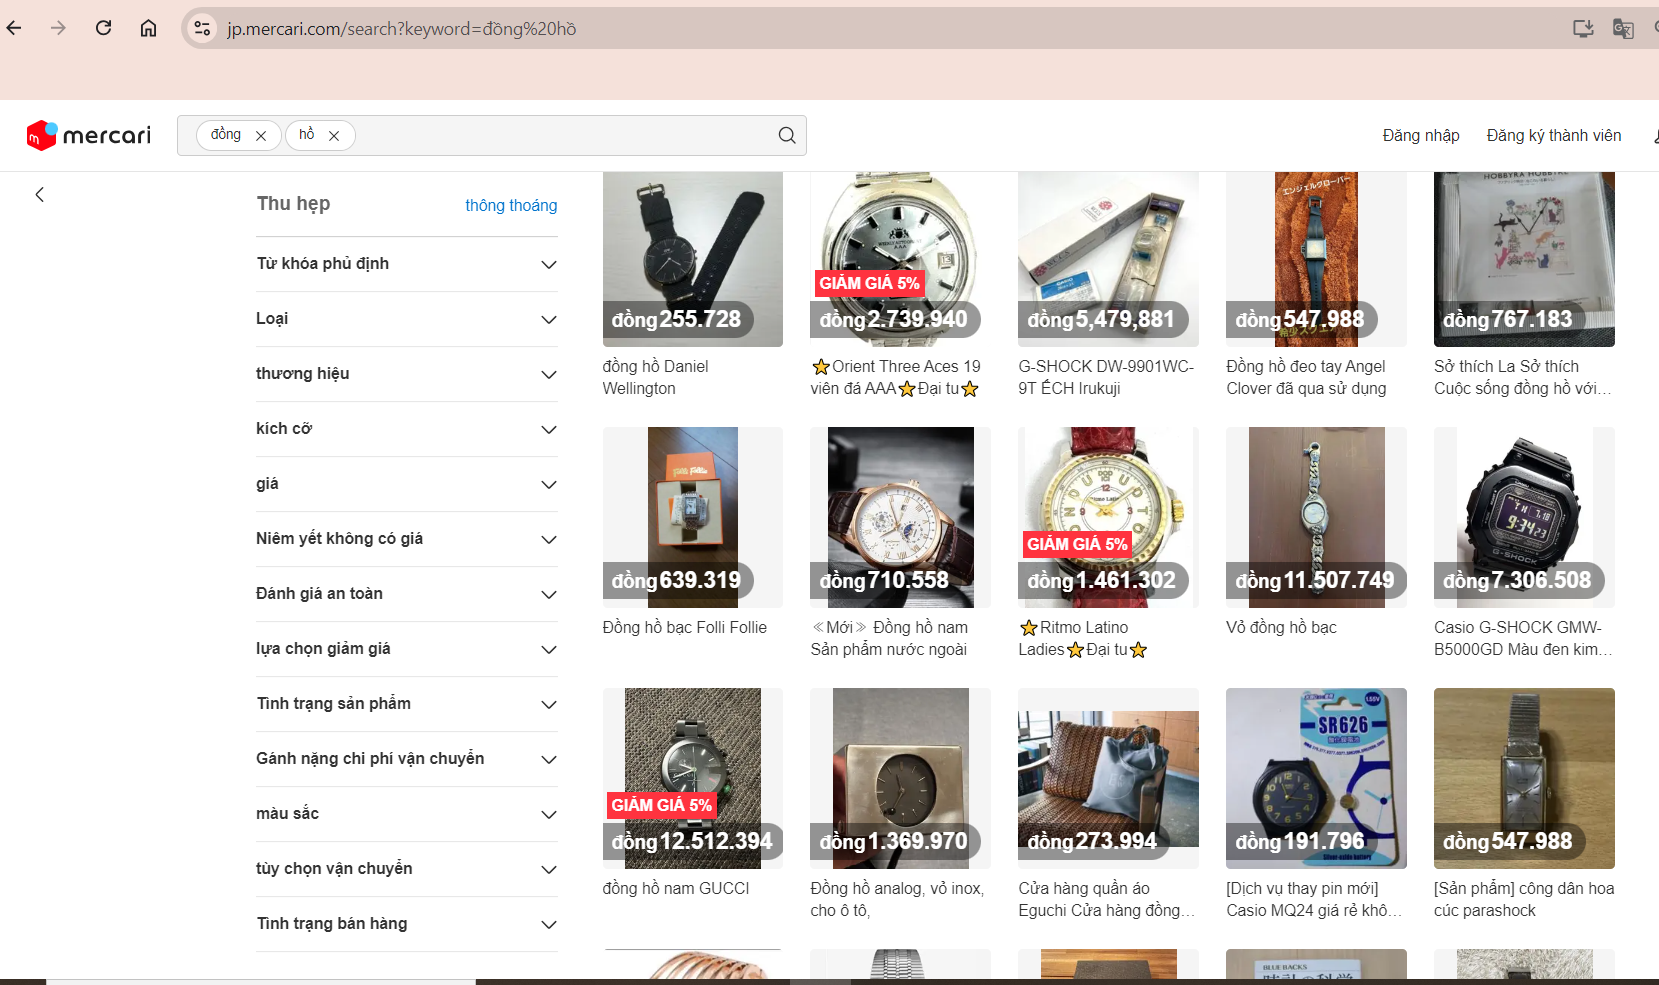Click the 'thông thoáng' clear filters link

click(511, 205)
